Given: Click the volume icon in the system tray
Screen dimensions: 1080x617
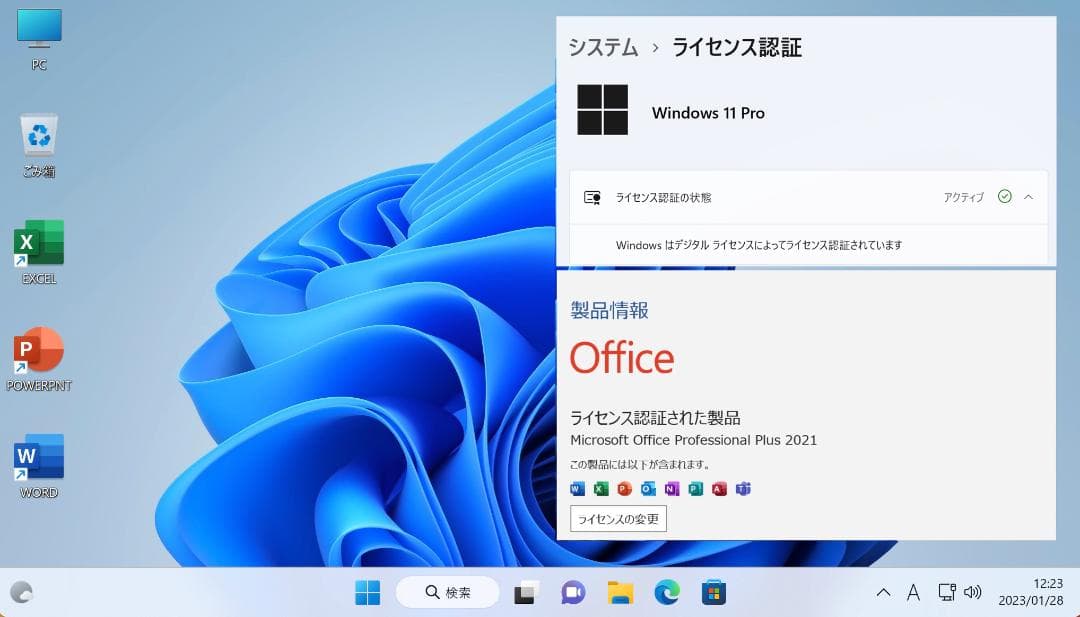Looking at the screenshot, I should click(971, 592).
